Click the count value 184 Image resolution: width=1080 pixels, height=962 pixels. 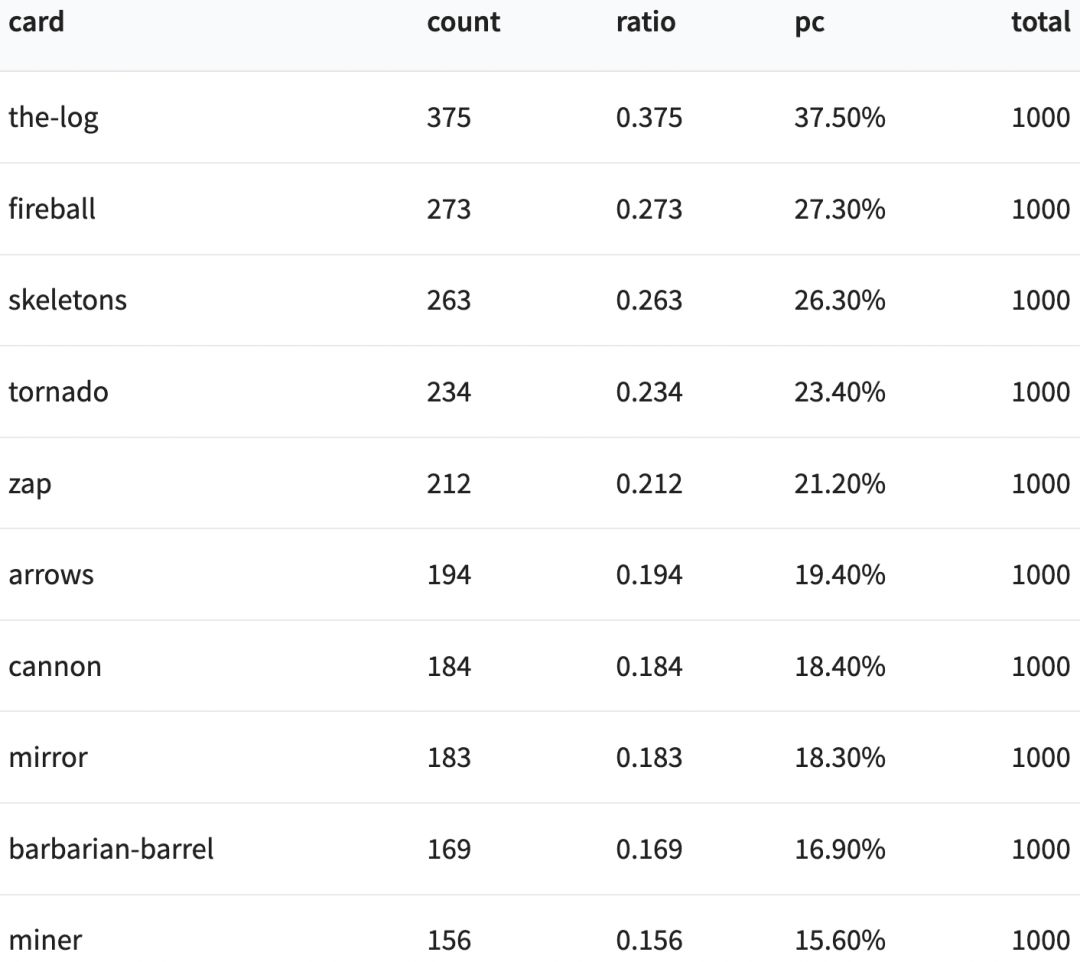click(448, 667)
